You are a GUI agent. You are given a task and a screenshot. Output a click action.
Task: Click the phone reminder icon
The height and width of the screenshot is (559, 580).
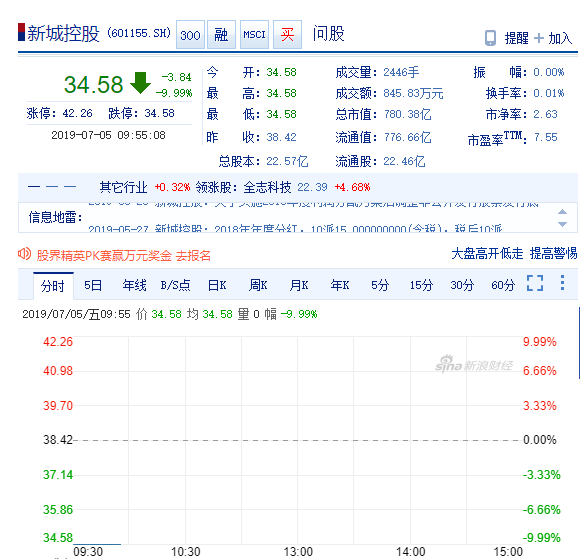coord(490,38)
